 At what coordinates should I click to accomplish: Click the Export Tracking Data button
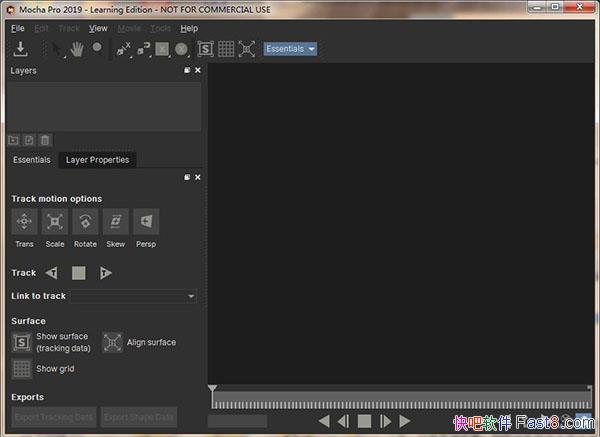[54, 417]
